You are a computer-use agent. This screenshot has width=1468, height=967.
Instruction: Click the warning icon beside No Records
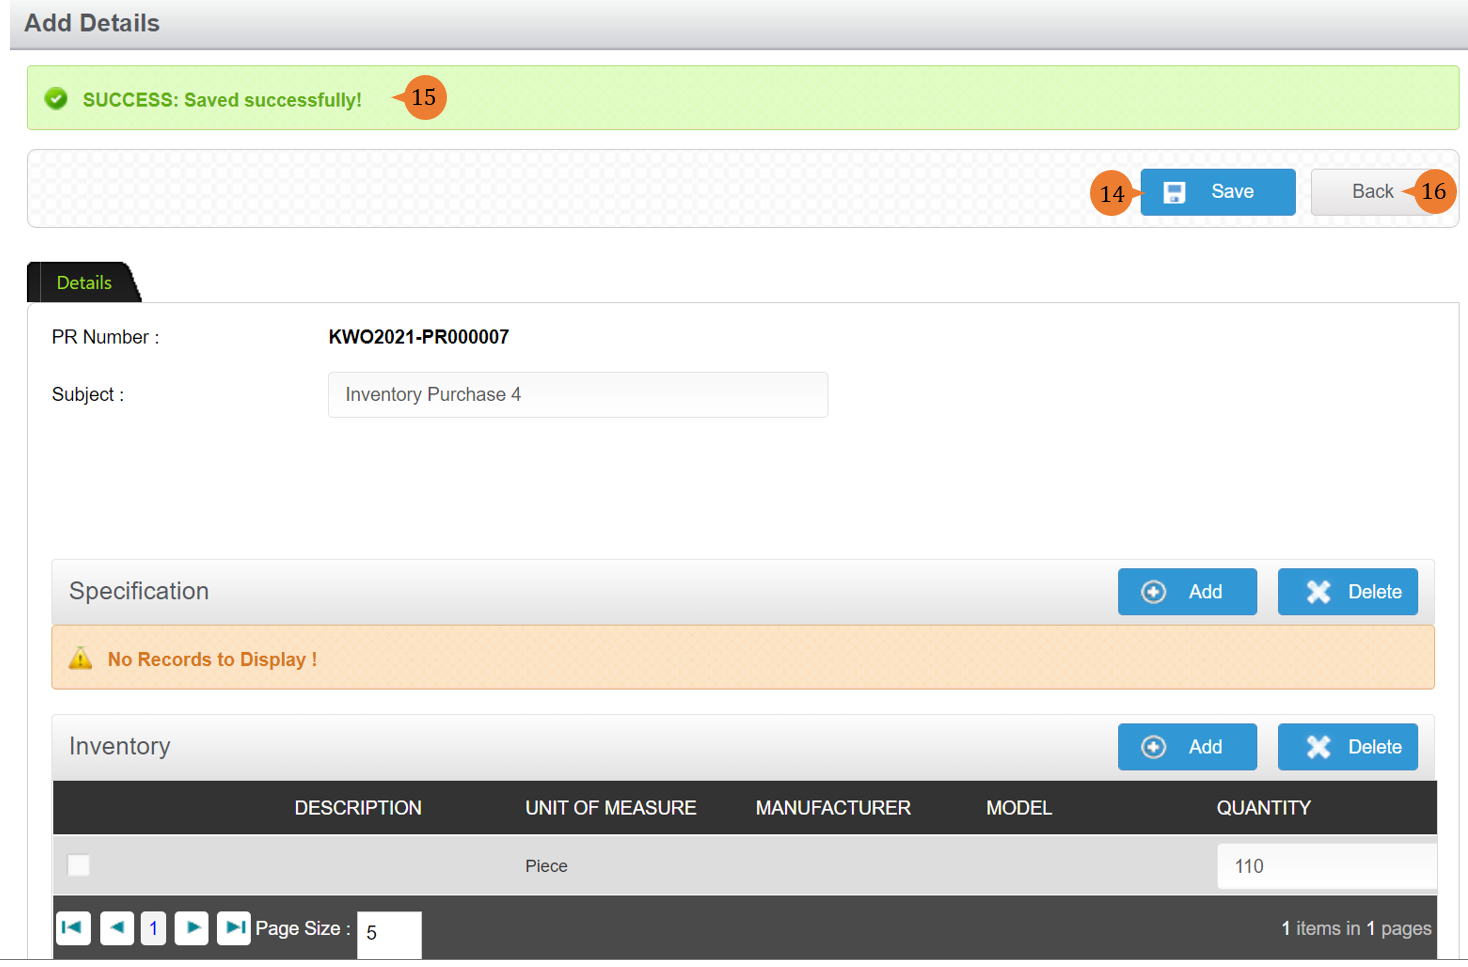80,658
